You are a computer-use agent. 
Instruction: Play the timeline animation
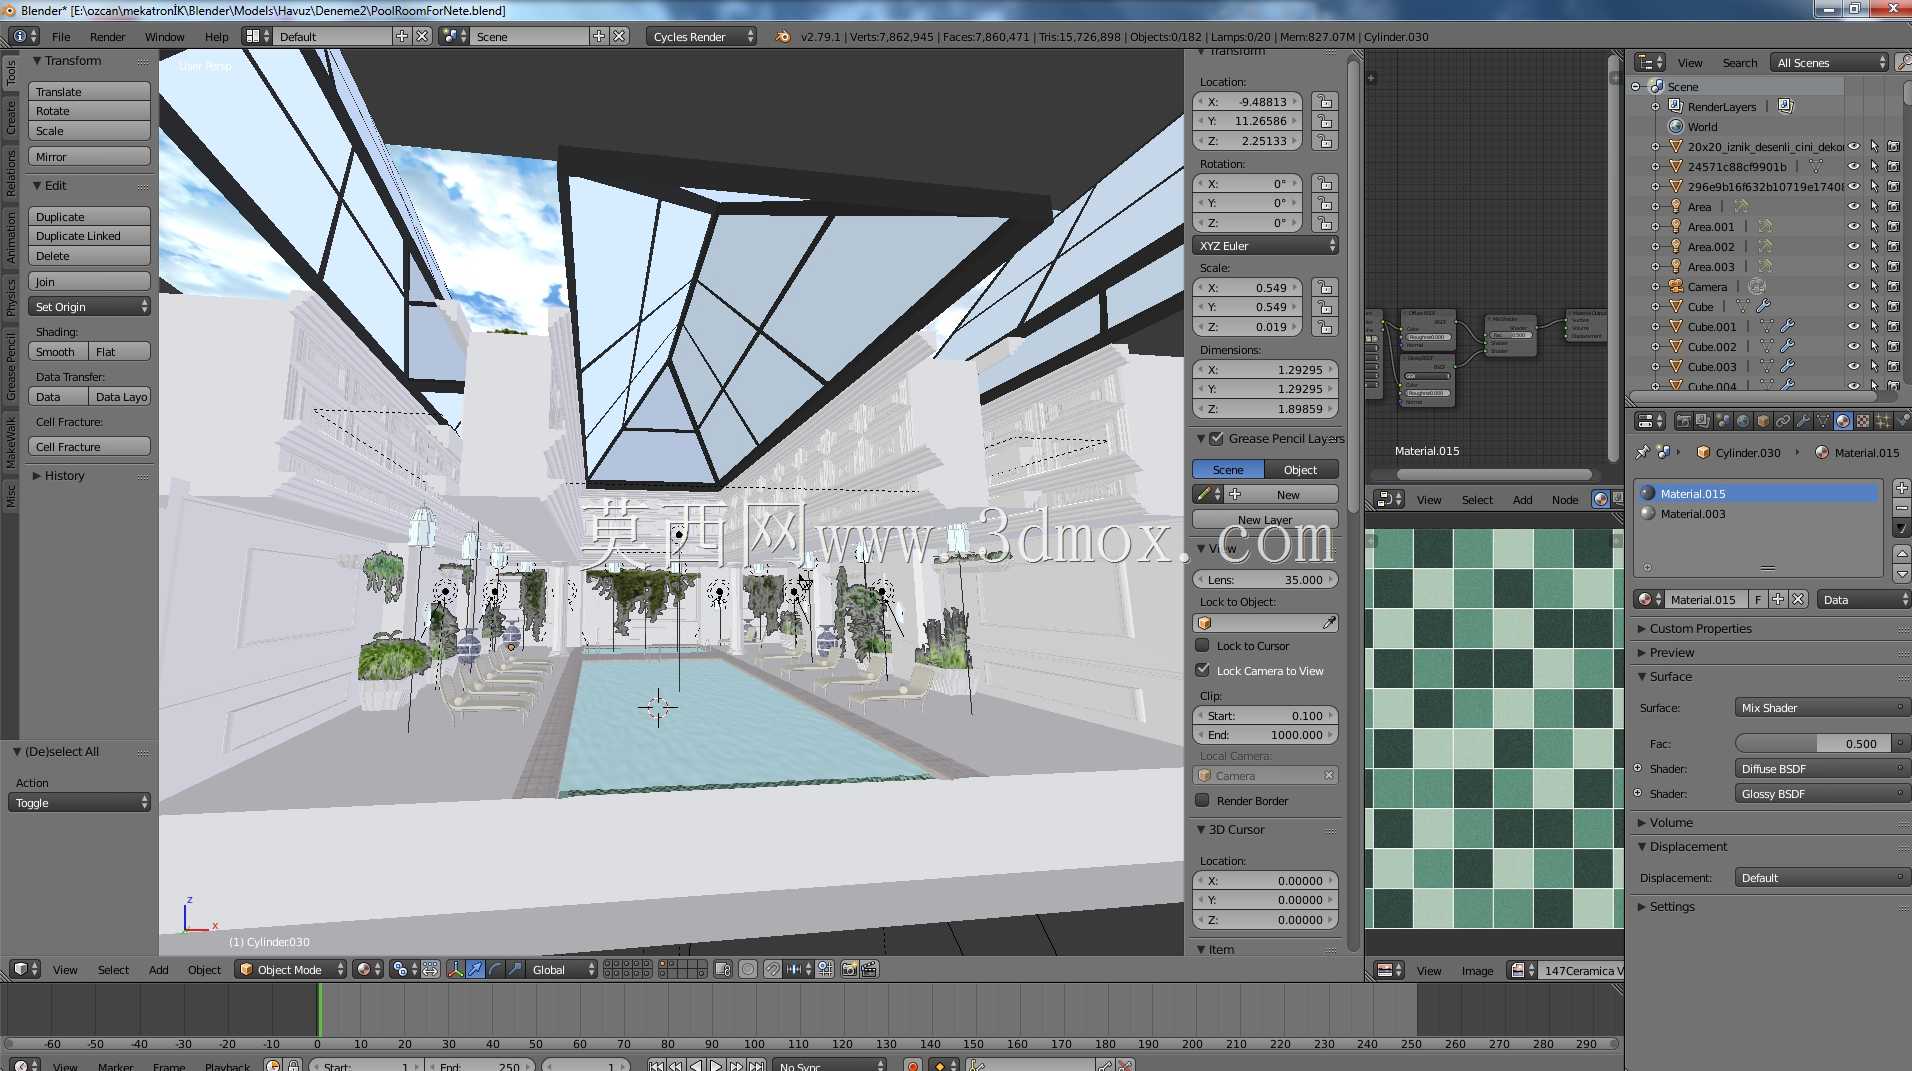[717, 1065]
